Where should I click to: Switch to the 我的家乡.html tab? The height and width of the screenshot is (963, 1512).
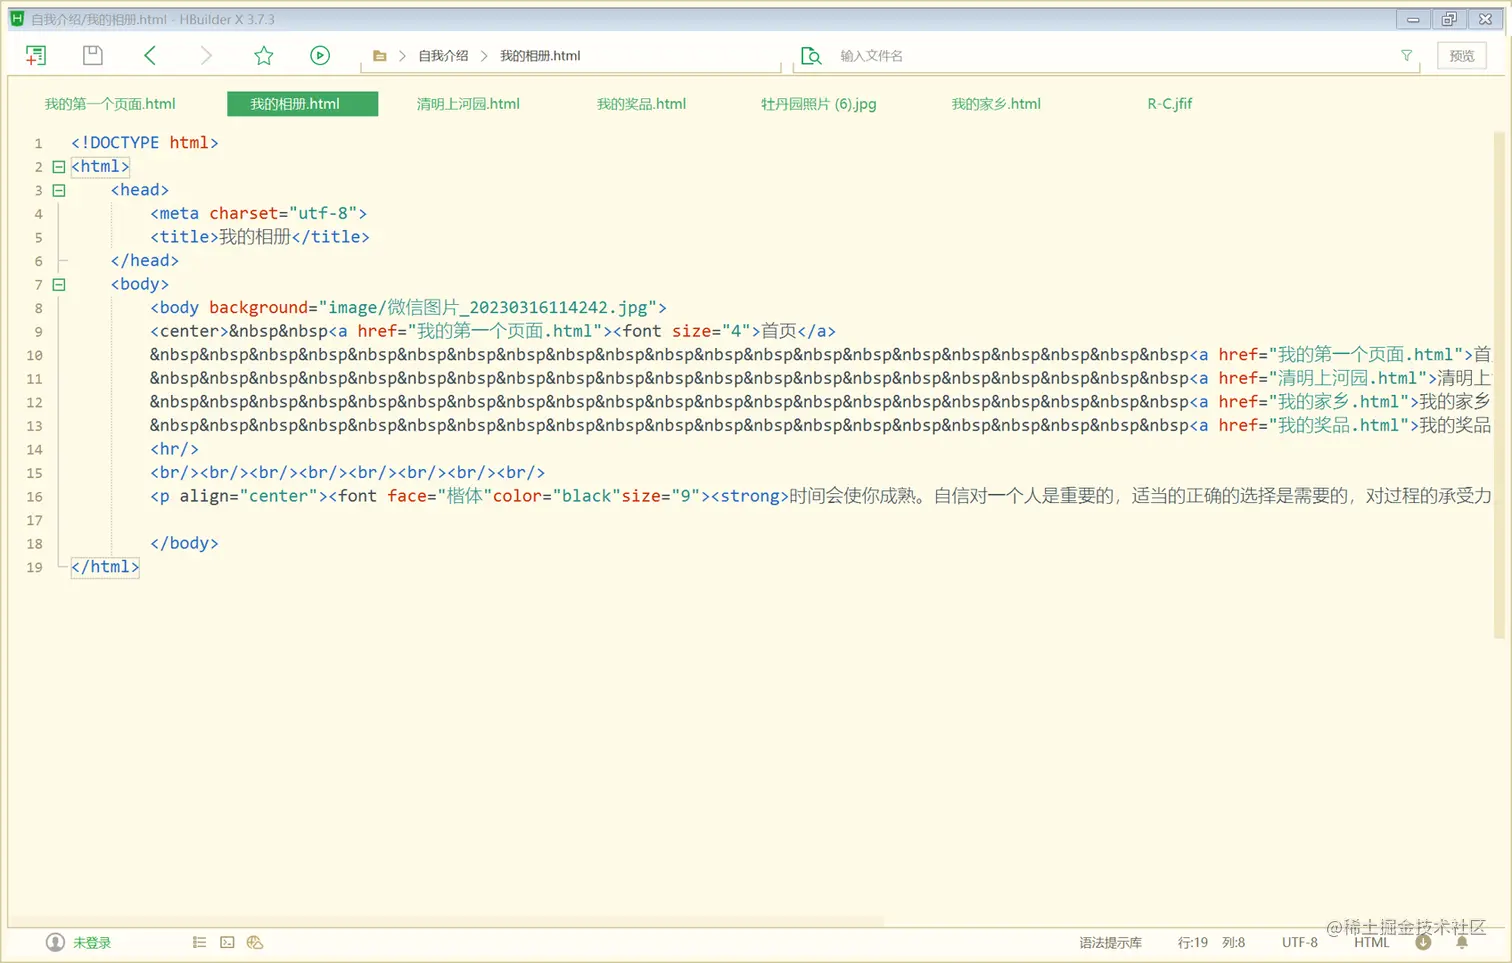click(996, 104)
